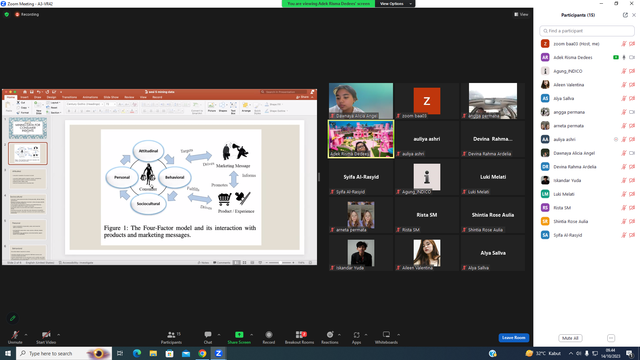Toggle video icon for Adek Risma Dedees
This screenshot has width=640, height=360.
(632, 58)
